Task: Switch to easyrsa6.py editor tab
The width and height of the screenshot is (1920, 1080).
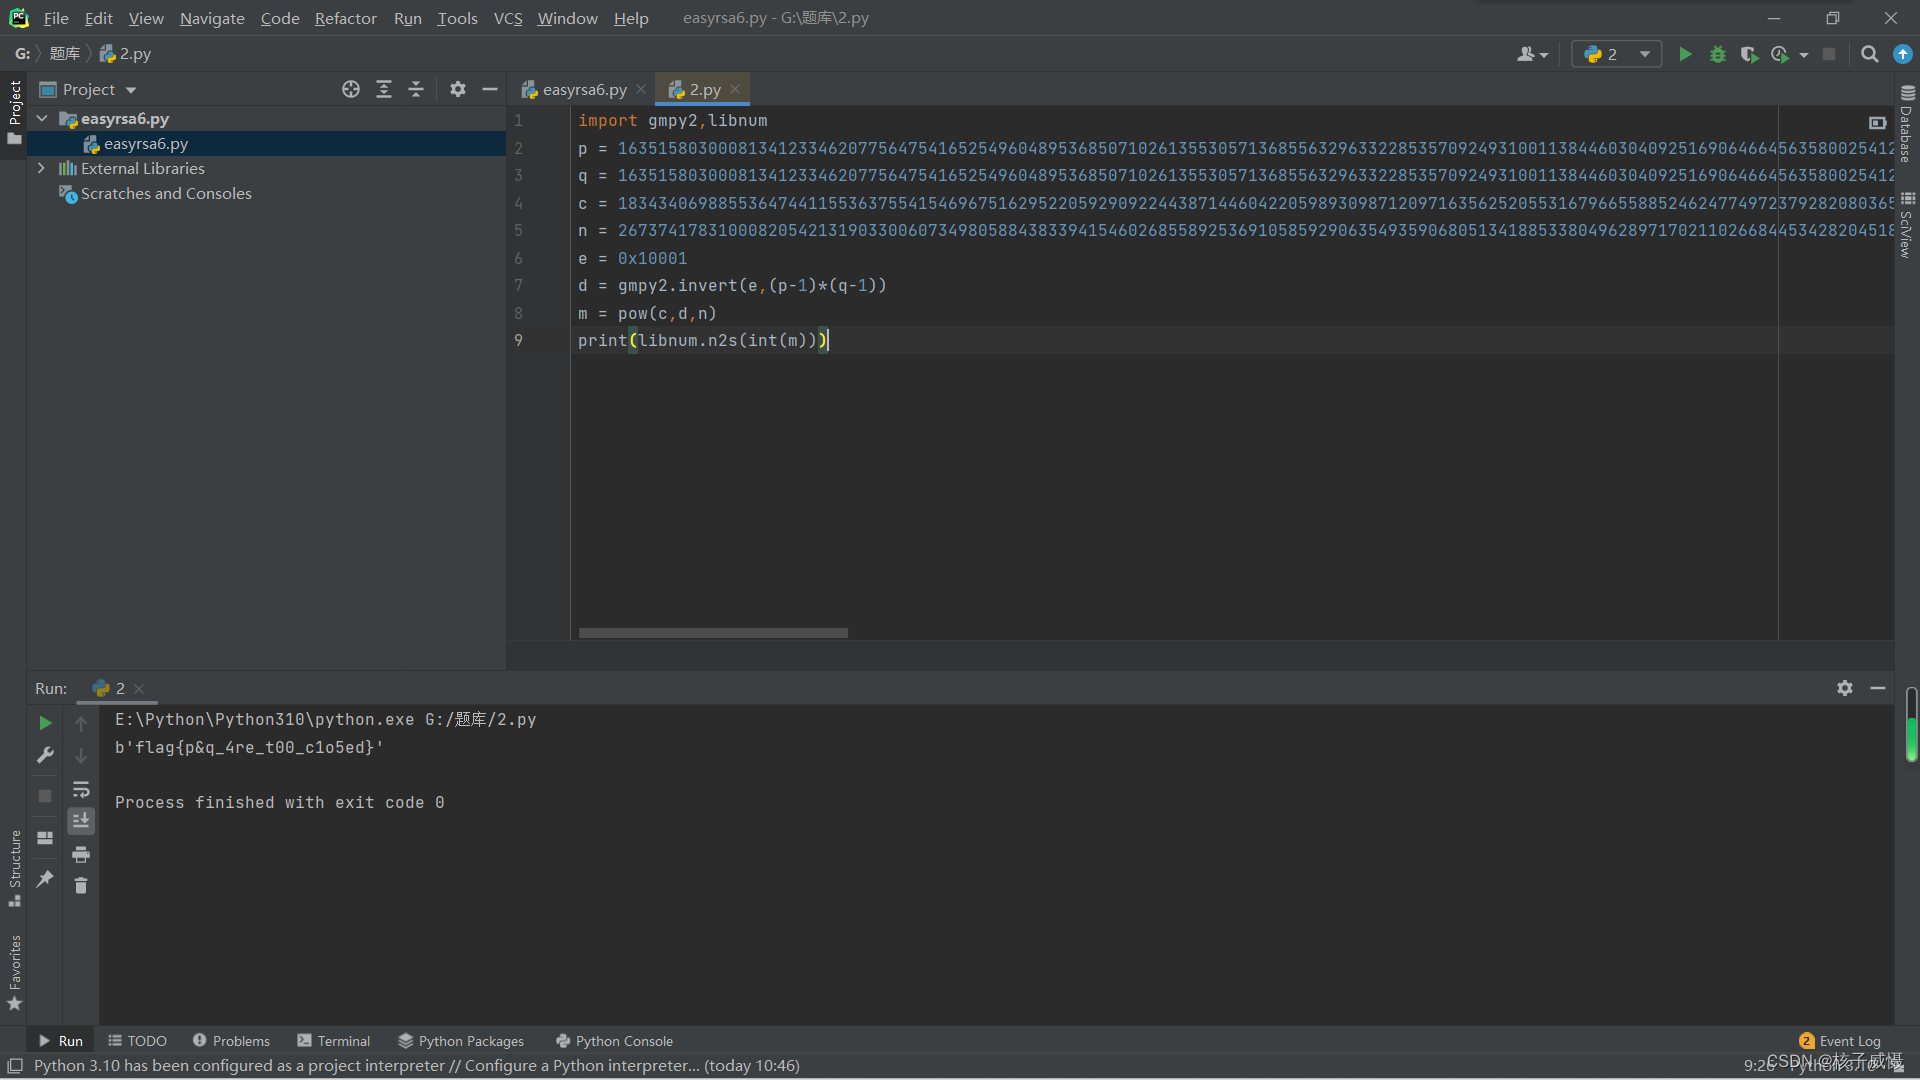Action: 584,89
